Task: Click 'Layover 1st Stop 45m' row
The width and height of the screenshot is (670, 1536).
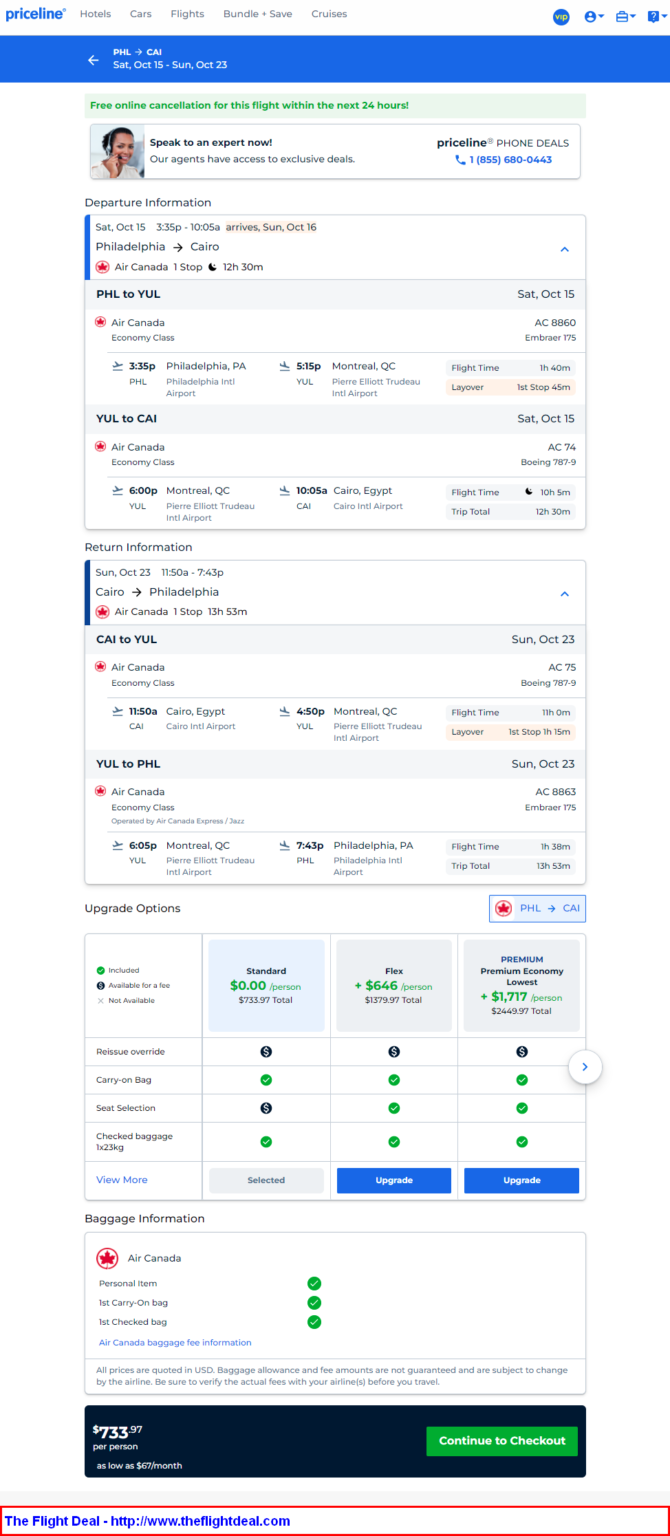Action: (x=511, y=387)
